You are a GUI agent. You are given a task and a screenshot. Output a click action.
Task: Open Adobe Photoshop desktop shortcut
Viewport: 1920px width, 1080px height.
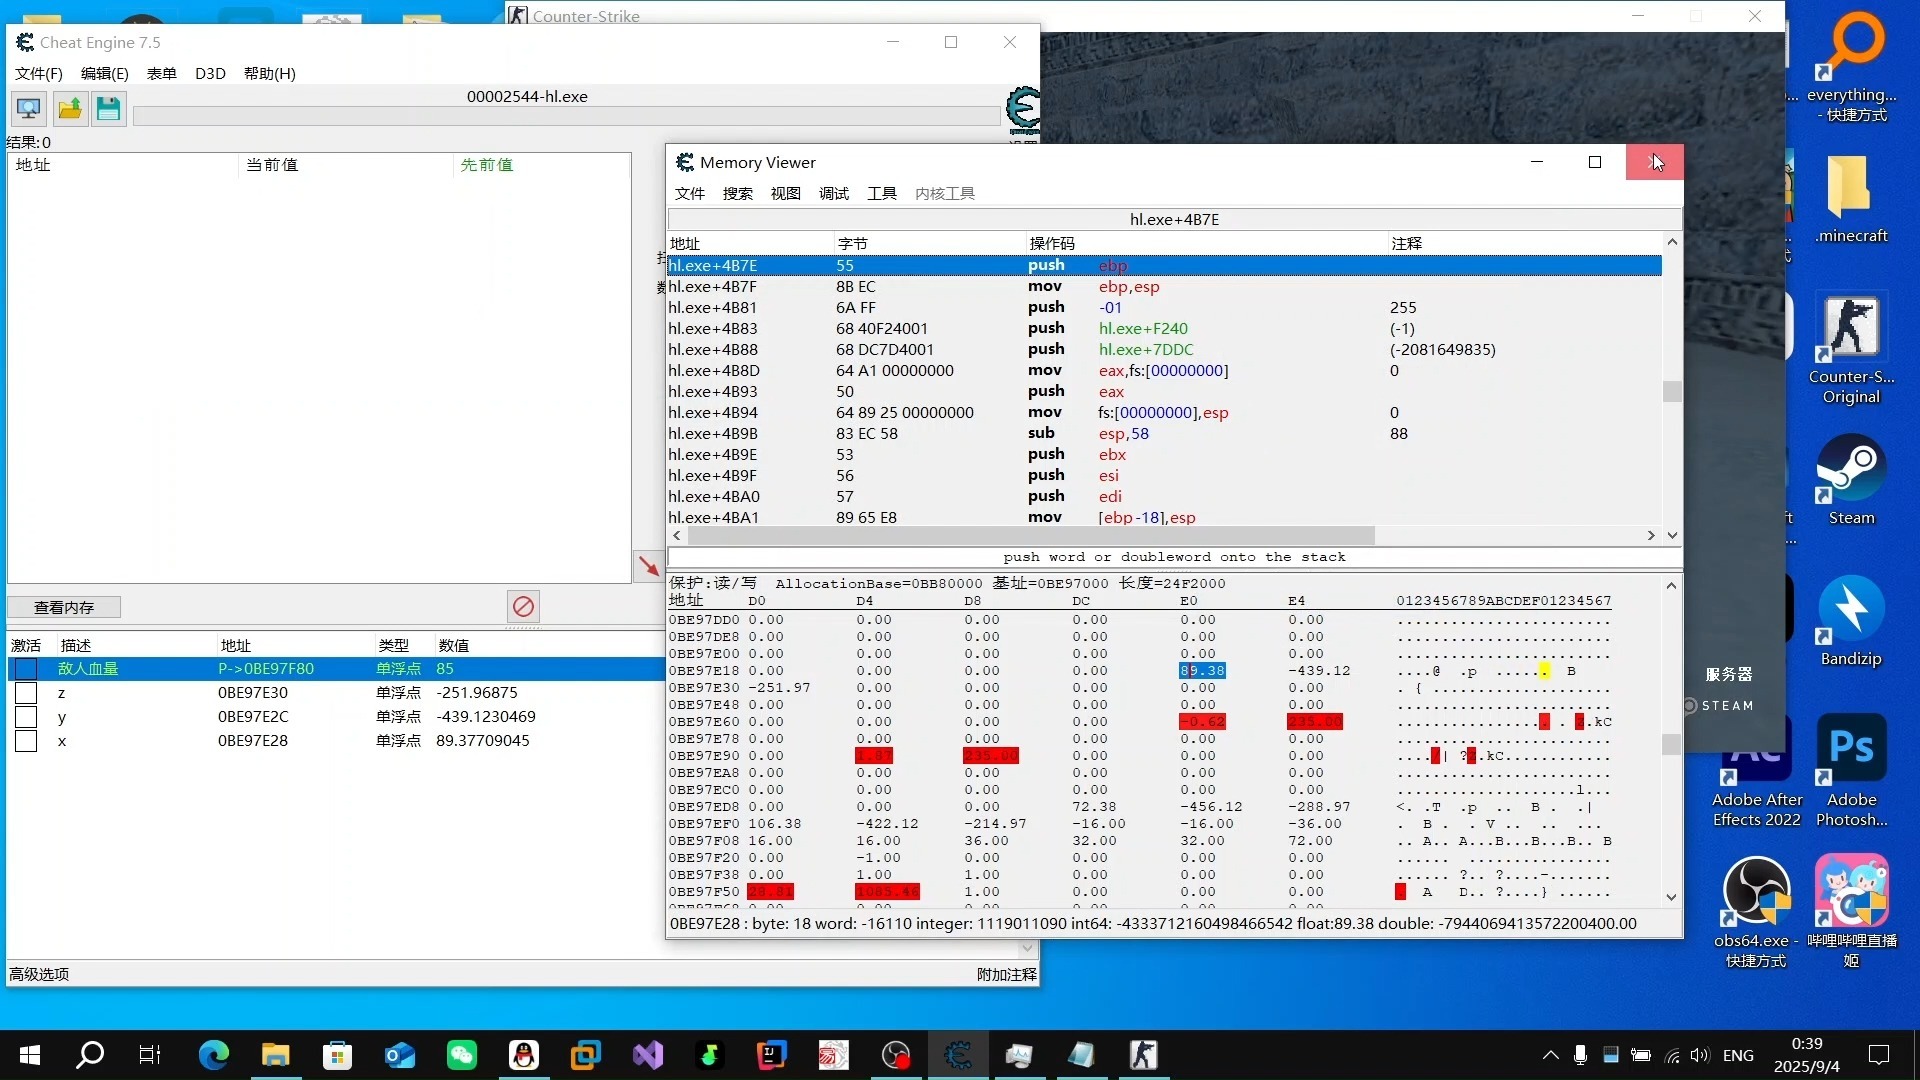coord(1851,770)
